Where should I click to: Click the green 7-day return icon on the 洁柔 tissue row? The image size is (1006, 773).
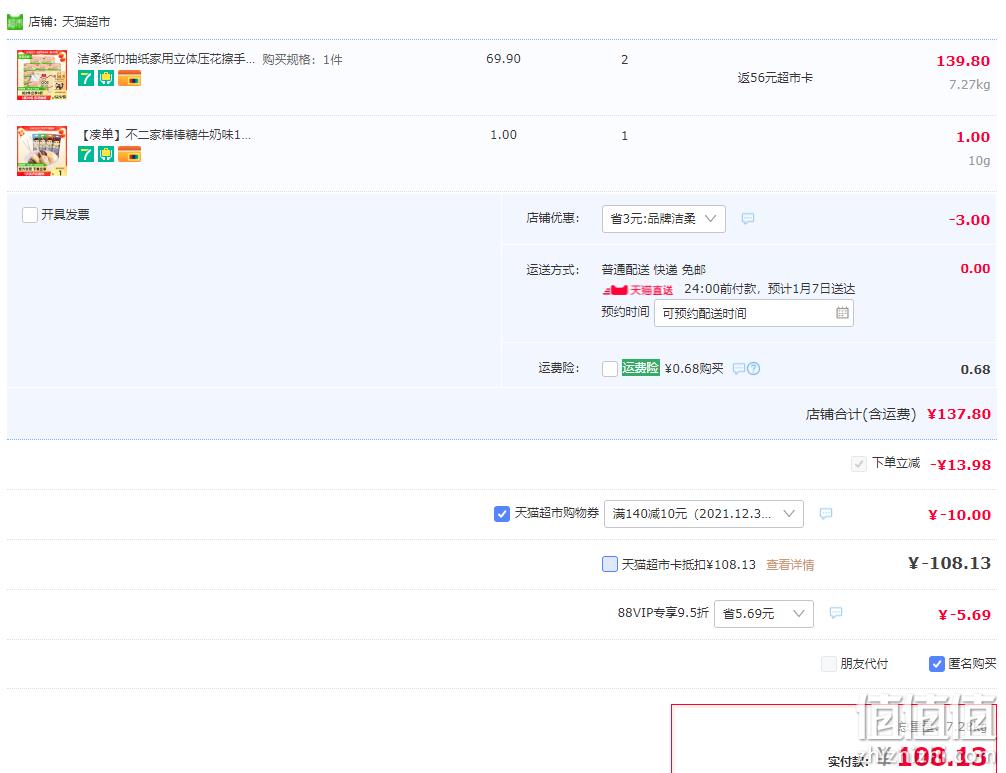[86, 78]
